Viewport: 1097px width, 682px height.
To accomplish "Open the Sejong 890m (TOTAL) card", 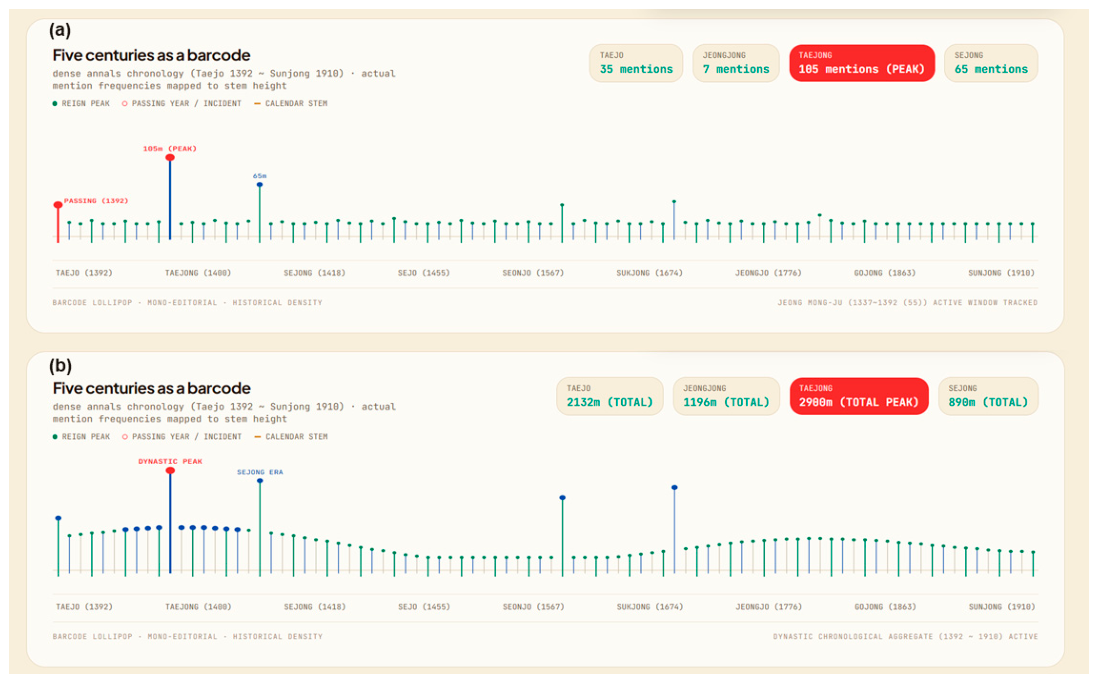I will (x=988, y=396).
